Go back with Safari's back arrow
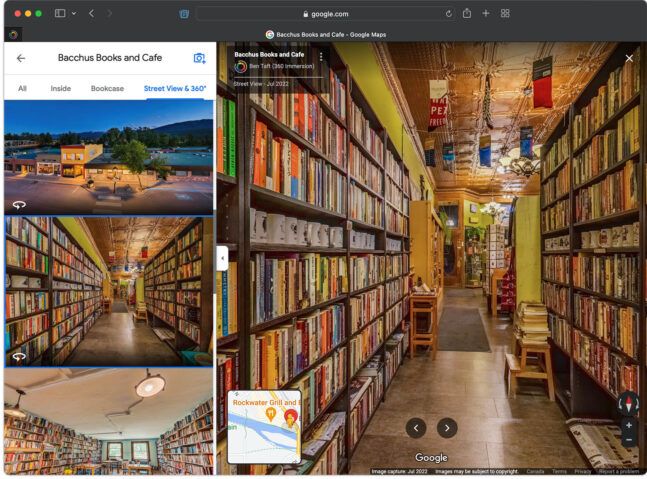The height and width of the screenshot is (479, 647). (x=91, y=14)
